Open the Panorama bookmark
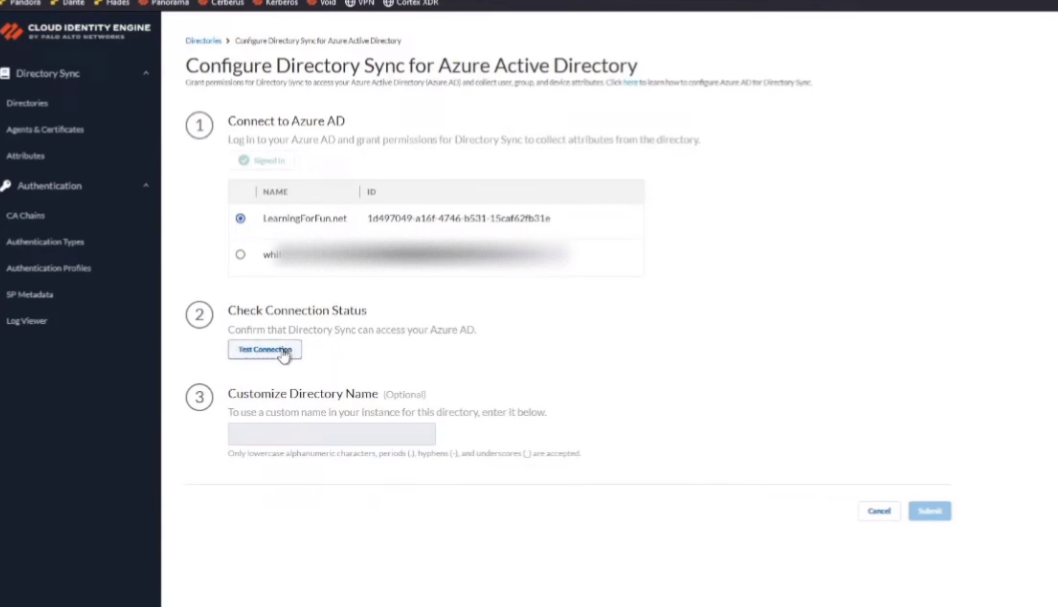The width and height of the screenshot is (1058, 607). [x=164, y=3]
